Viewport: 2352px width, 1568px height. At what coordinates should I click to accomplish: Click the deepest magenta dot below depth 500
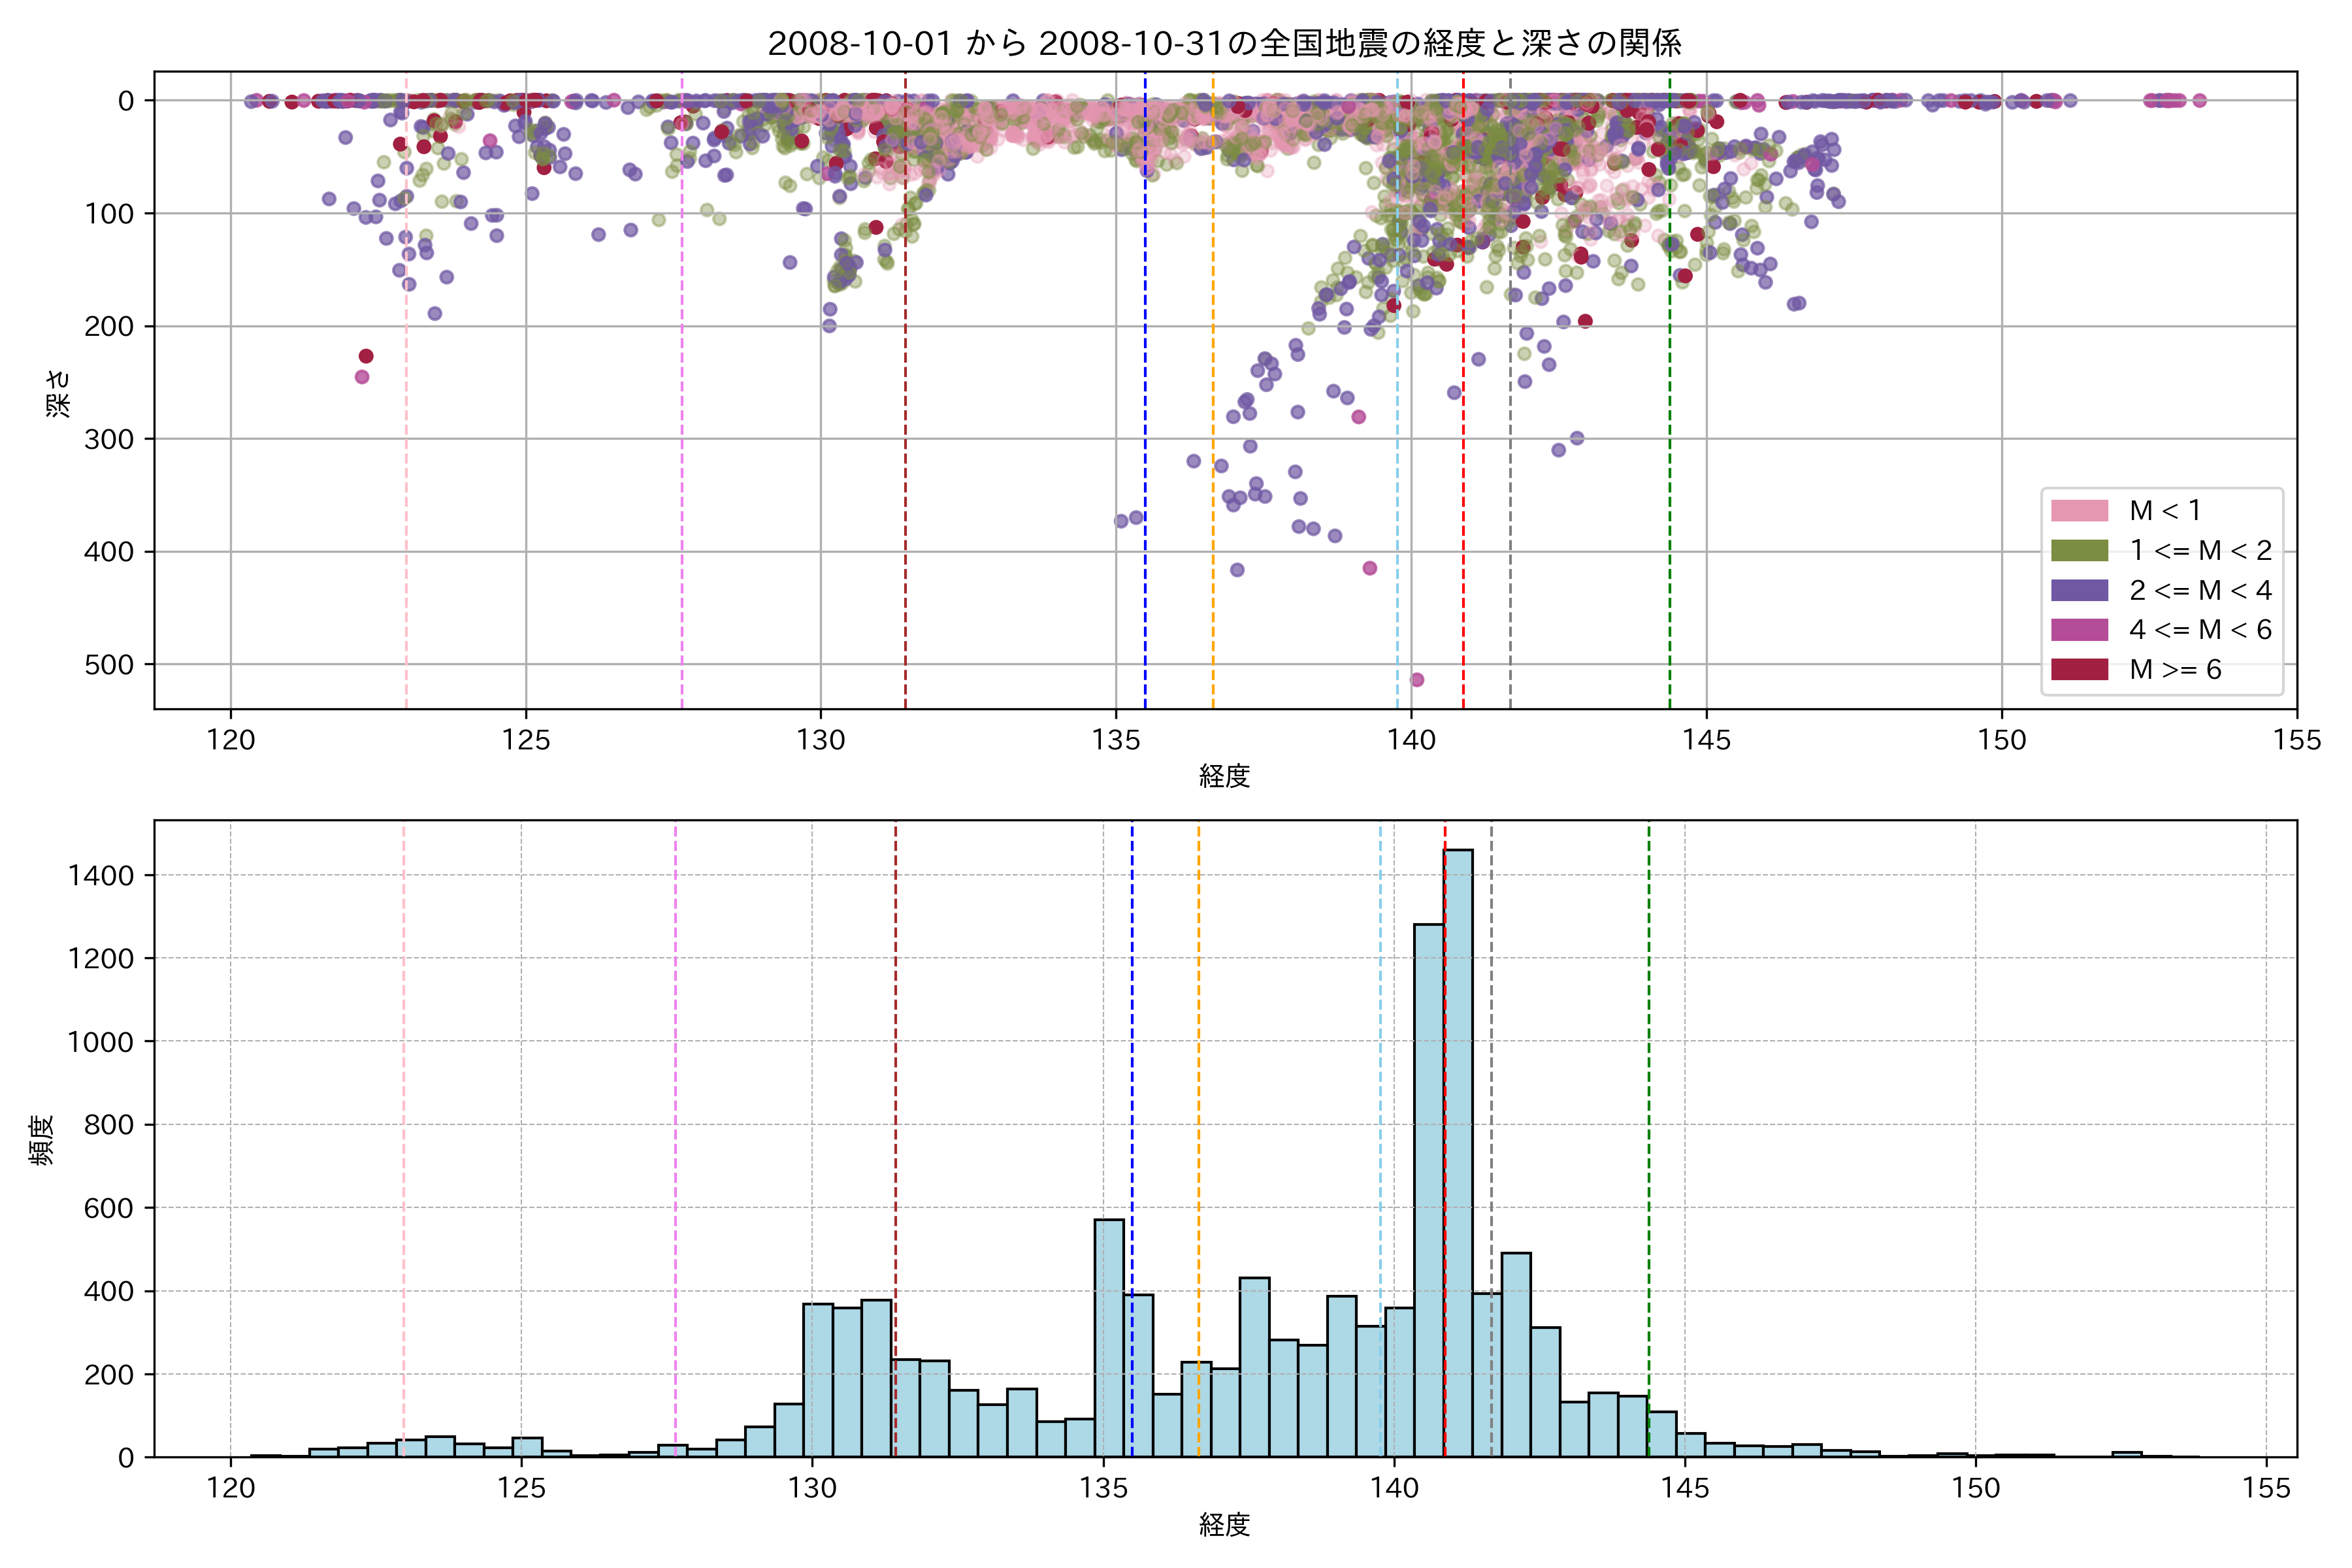pos(1417,680)
